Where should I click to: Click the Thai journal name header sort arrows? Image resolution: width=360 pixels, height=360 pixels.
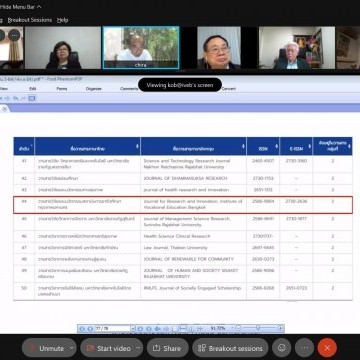[137, 147]
